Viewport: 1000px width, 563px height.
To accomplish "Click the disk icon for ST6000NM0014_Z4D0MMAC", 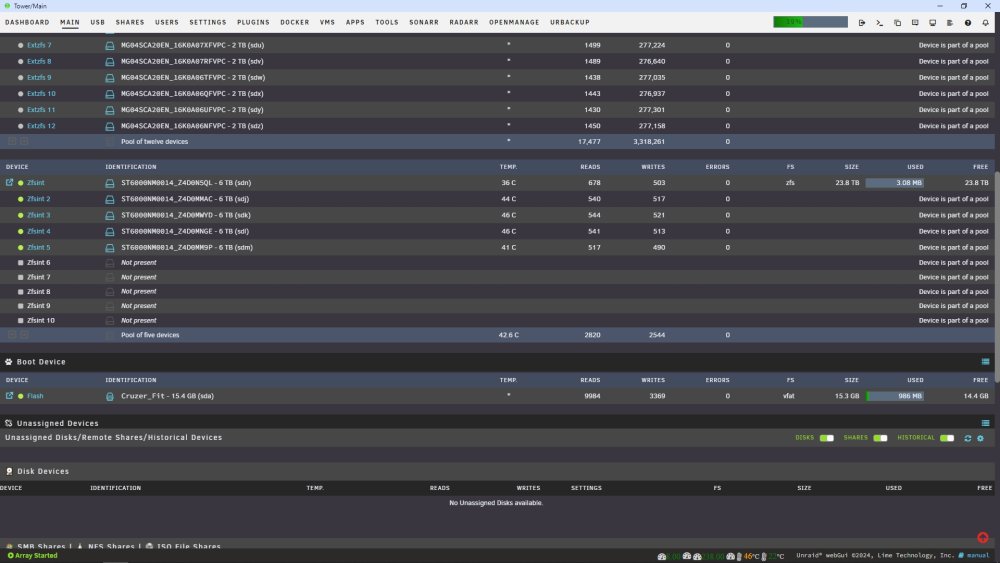I will 110,199.
